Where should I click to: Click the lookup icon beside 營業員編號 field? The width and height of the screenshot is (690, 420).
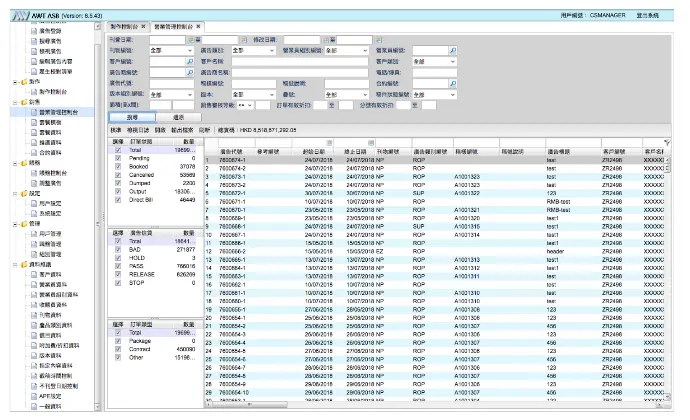(451, 49)
